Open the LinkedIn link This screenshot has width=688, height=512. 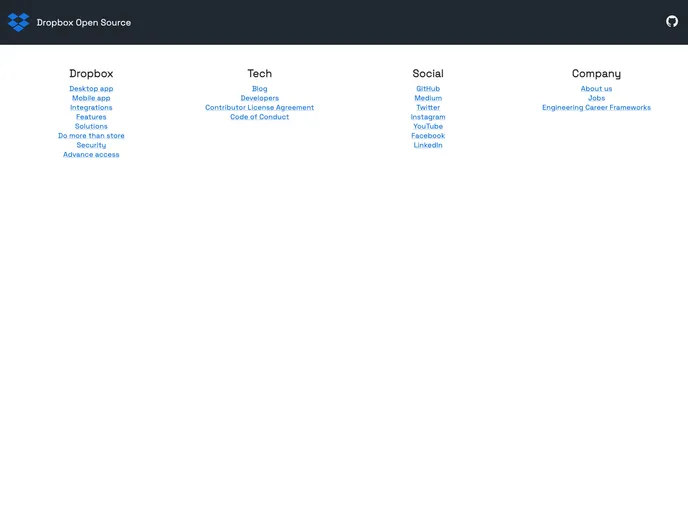(428, 145)
